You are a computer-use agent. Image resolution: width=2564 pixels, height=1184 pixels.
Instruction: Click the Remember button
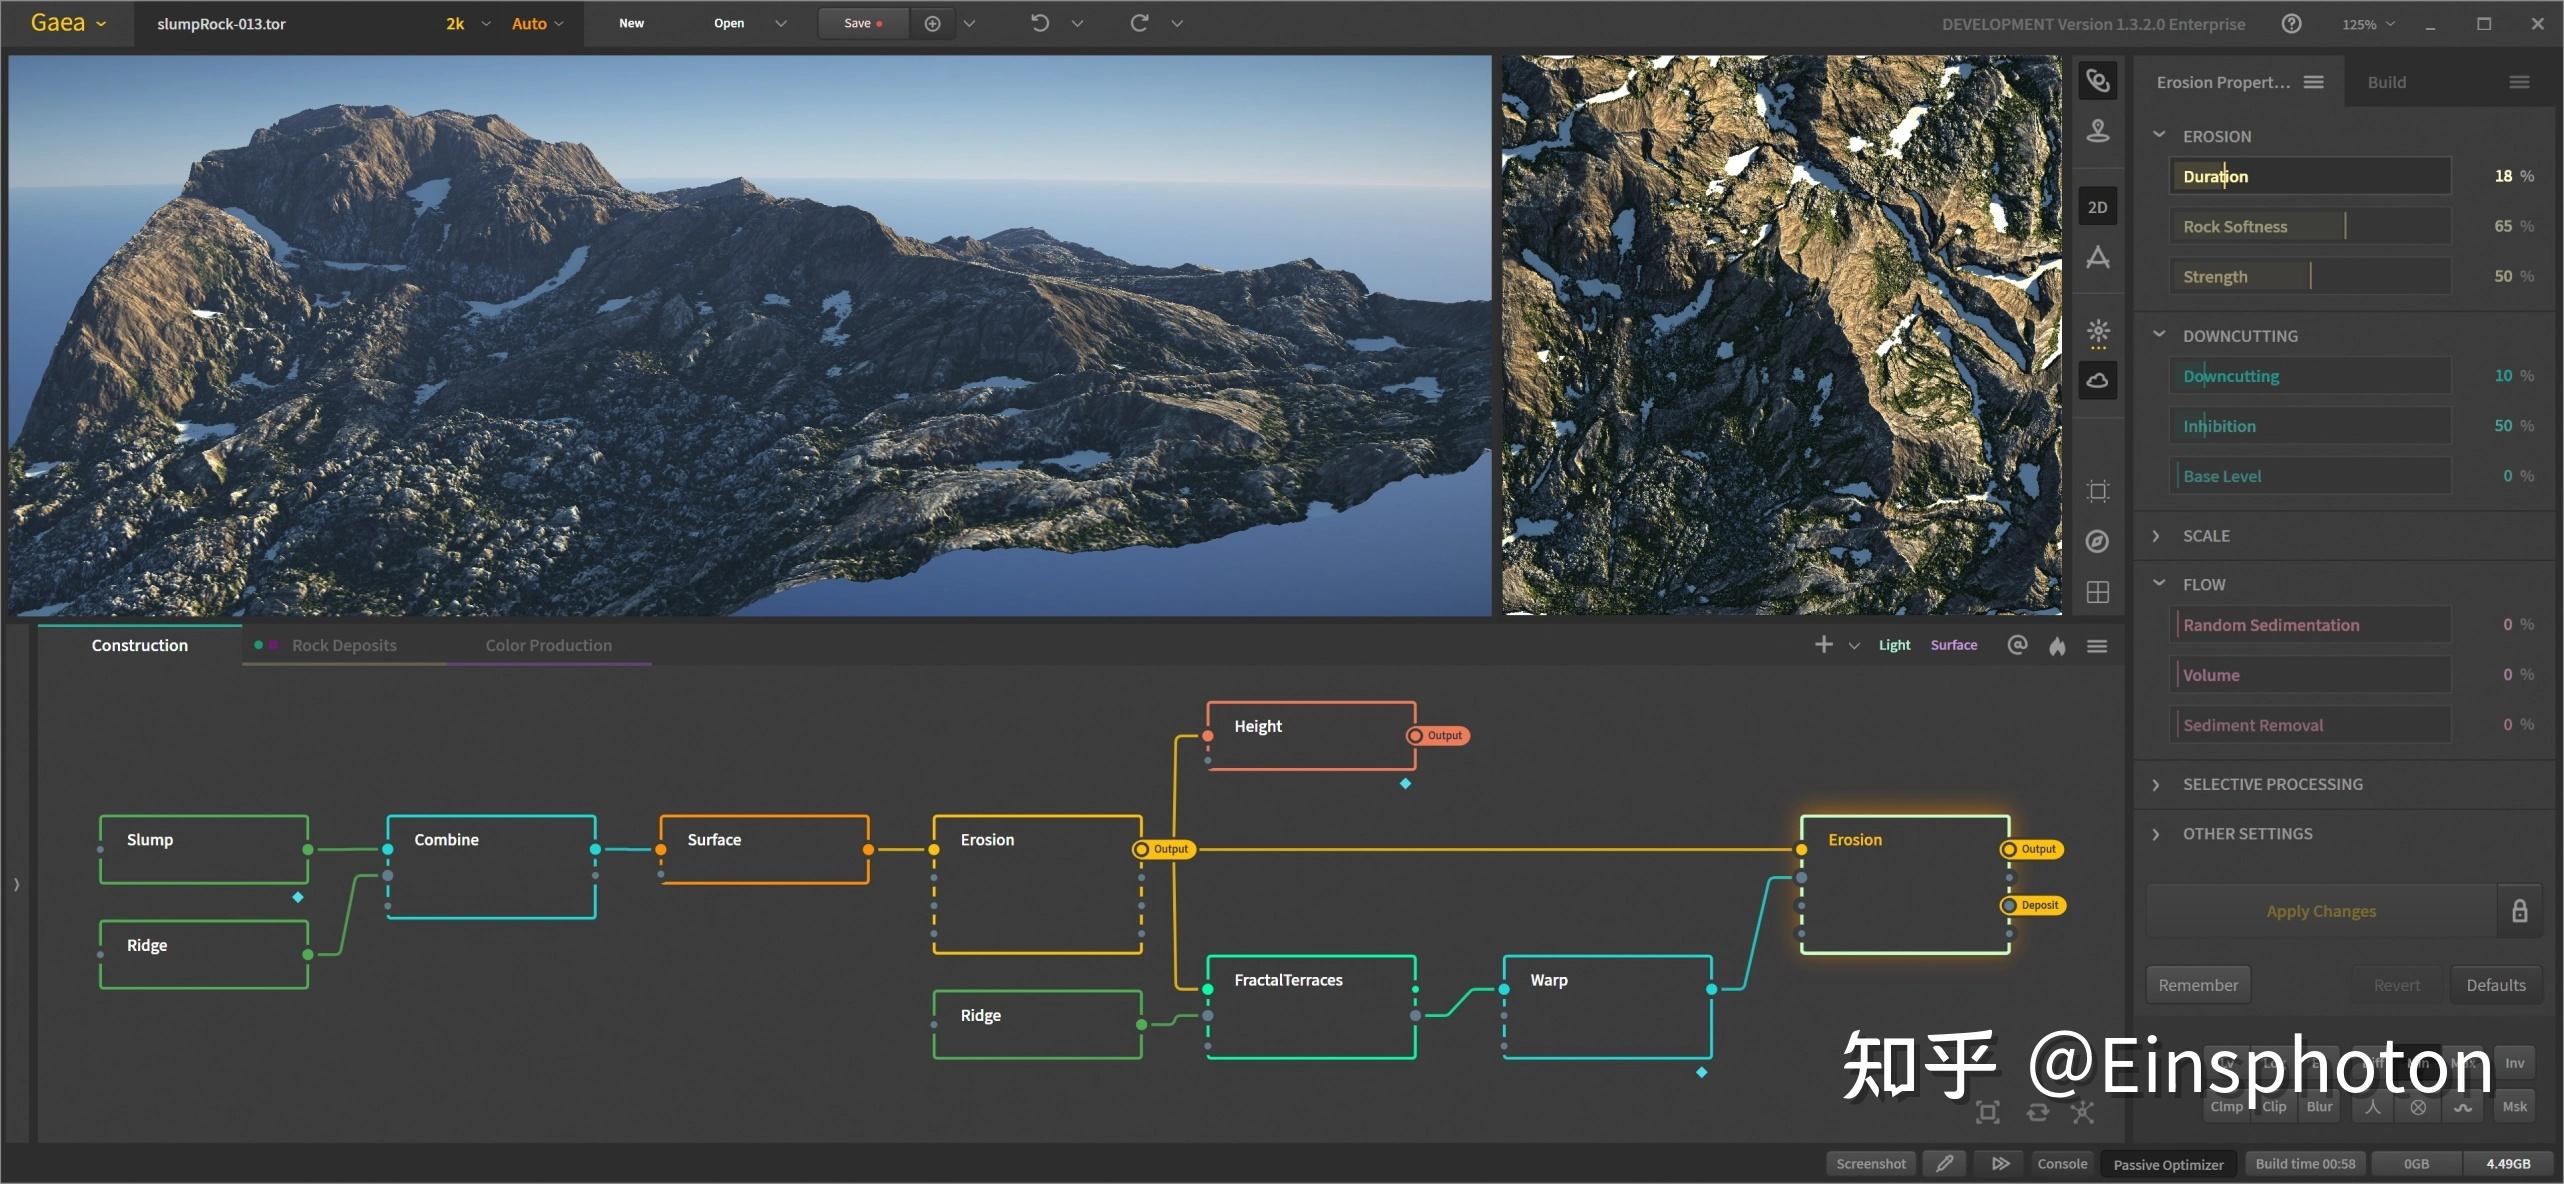(x=2197, y=985)
